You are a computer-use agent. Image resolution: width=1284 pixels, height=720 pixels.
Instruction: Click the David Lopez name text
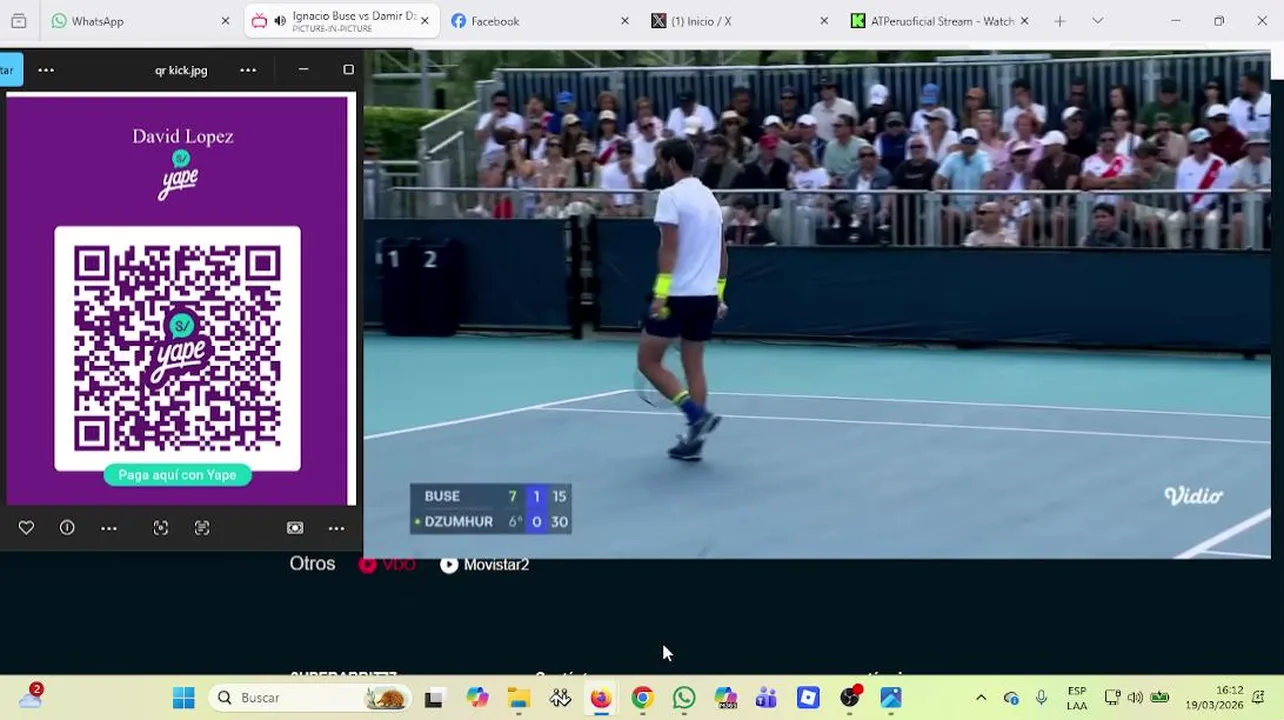pyautogui.click(x=183, y=136)
